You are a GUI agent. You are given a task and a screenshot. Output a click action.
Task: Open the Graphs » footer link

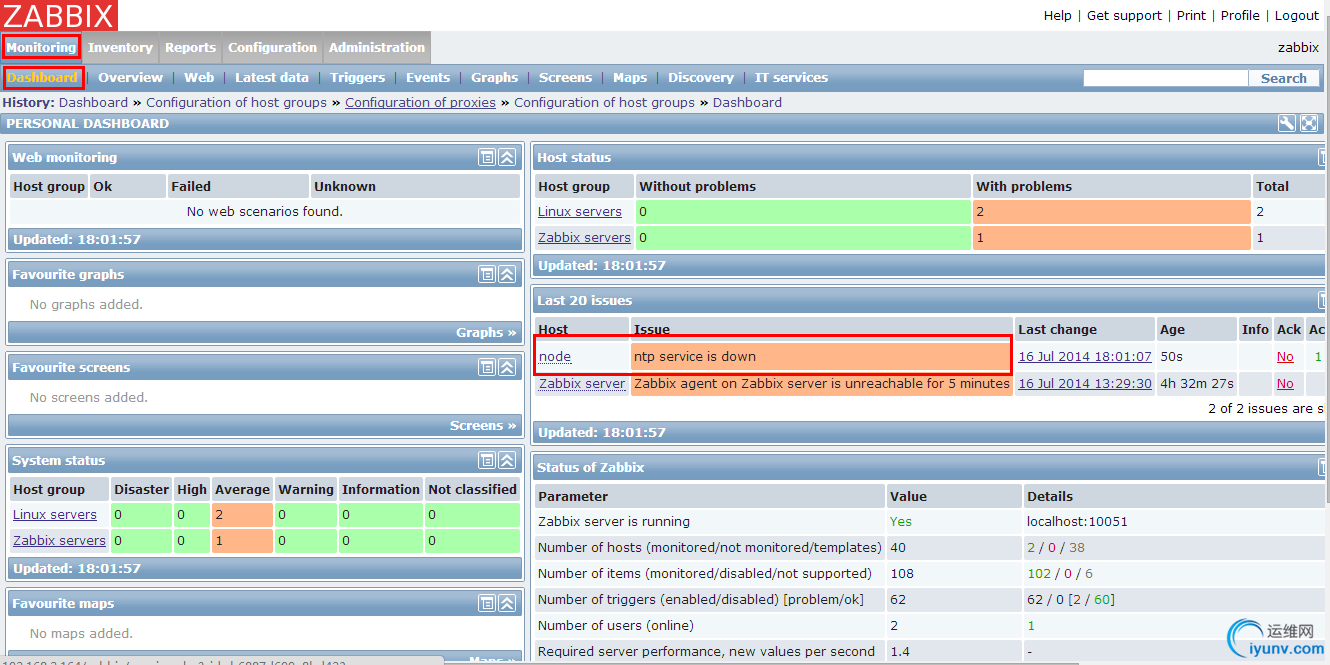tap(486, 332)
